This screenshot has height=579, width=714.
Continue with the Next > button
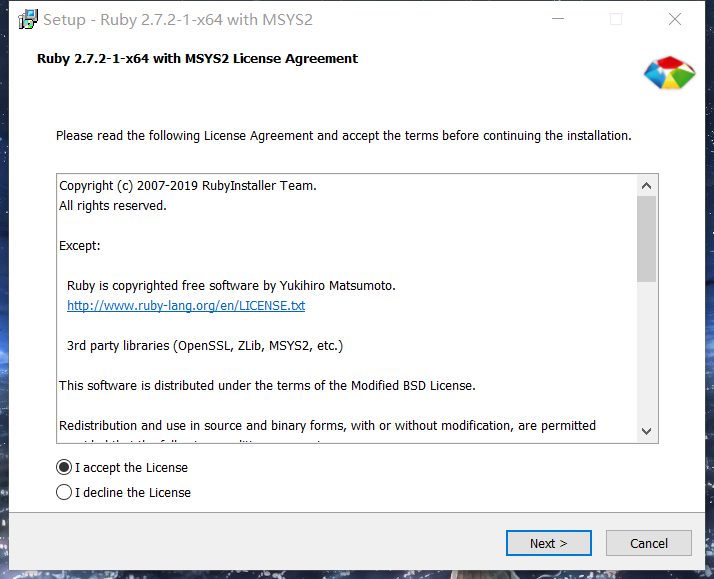549,543
